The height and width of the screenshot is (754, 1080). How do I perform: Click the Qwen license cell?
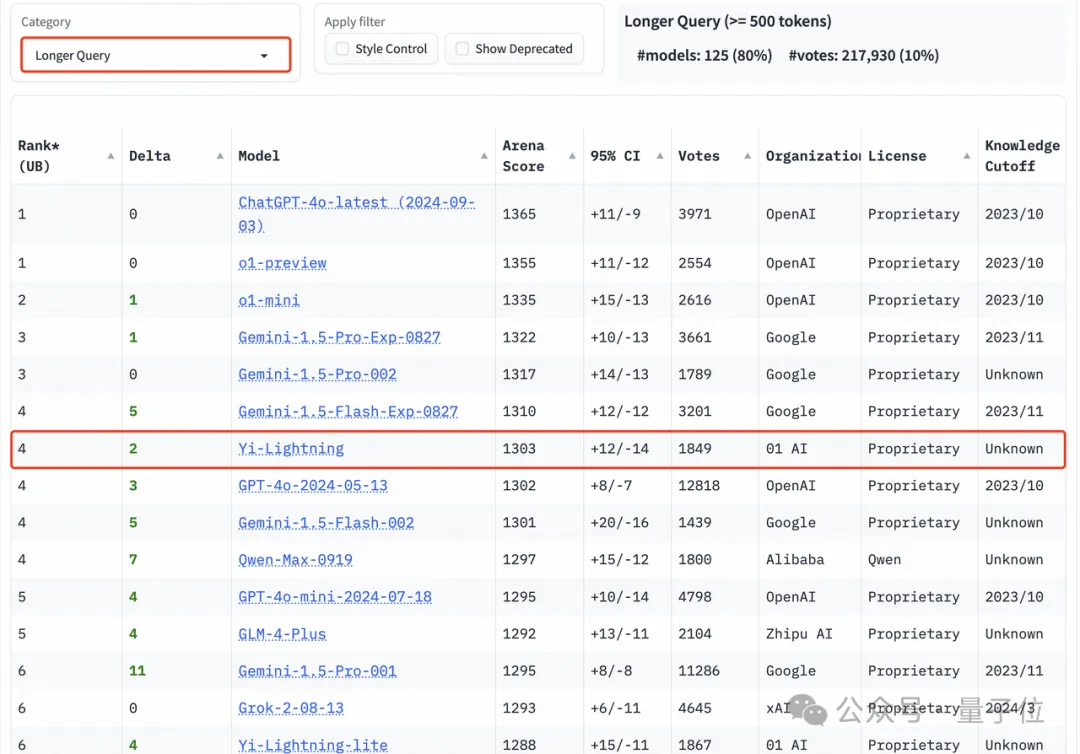(x=884, y=560)
